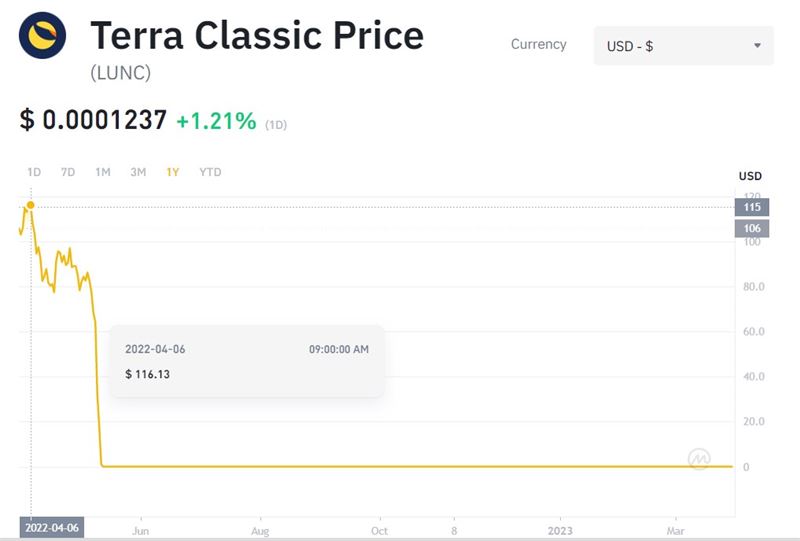Click the Oct label on the time axis
This screenshot has height=541, width=800.
coord(380,531)
